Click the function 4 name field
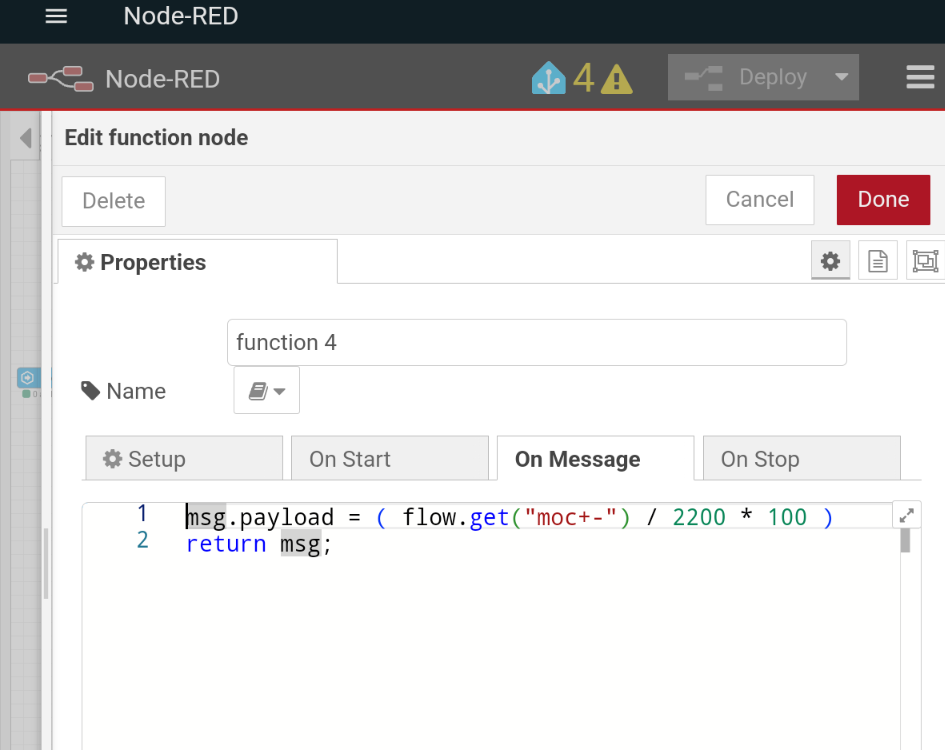This screenshot has width=945, height=750. tap(536, 342)
